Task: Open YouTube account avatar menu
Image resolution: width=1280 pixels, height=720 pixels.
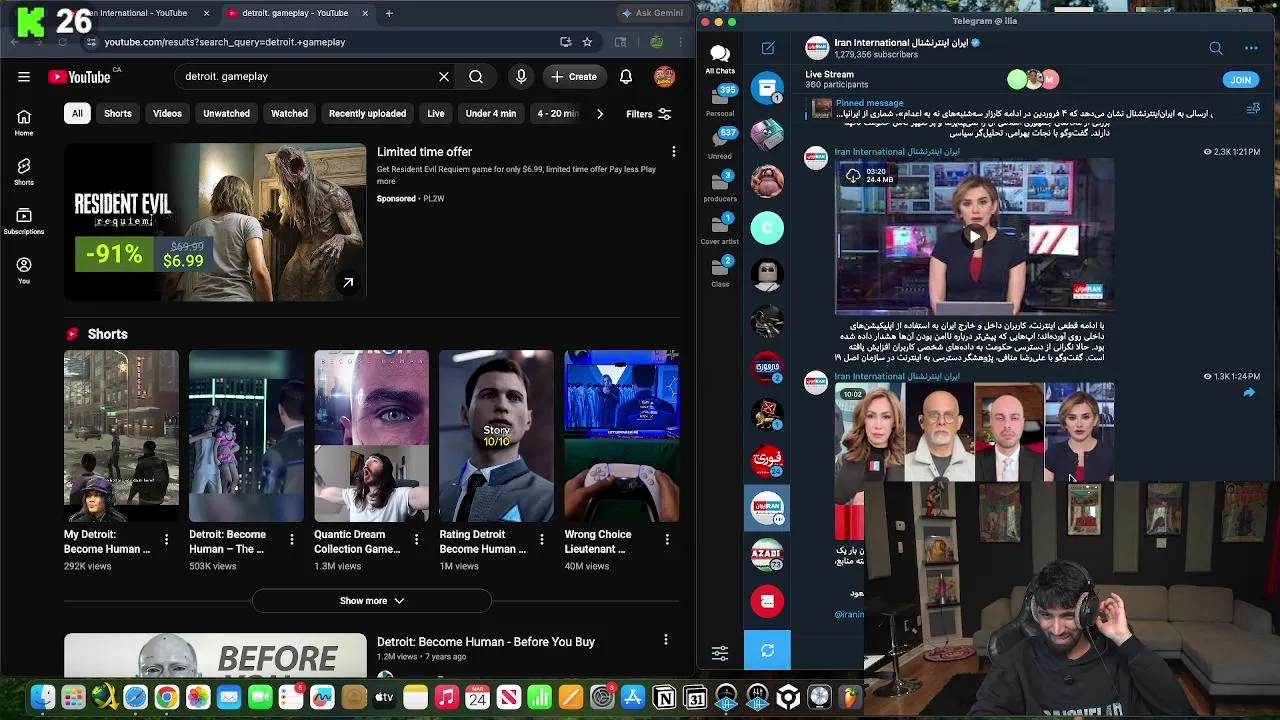Action: (x=664, y=76)
